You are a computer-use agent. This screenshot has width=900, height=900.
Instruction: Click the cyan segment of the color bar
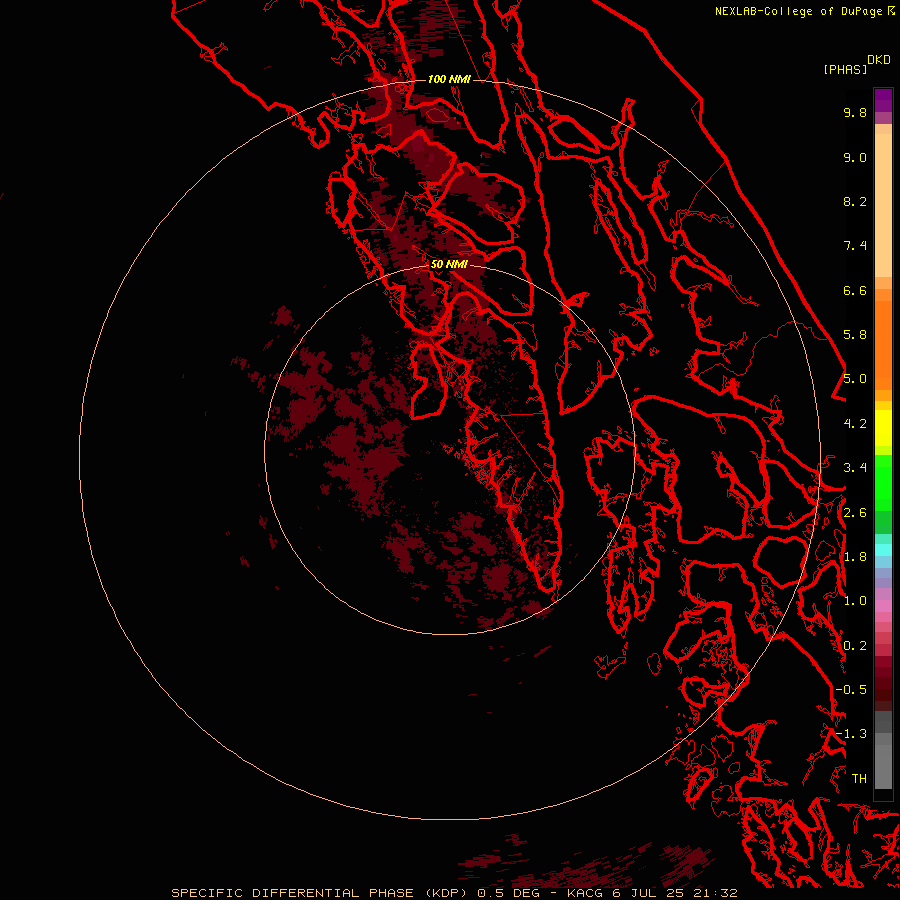(883, 549)
